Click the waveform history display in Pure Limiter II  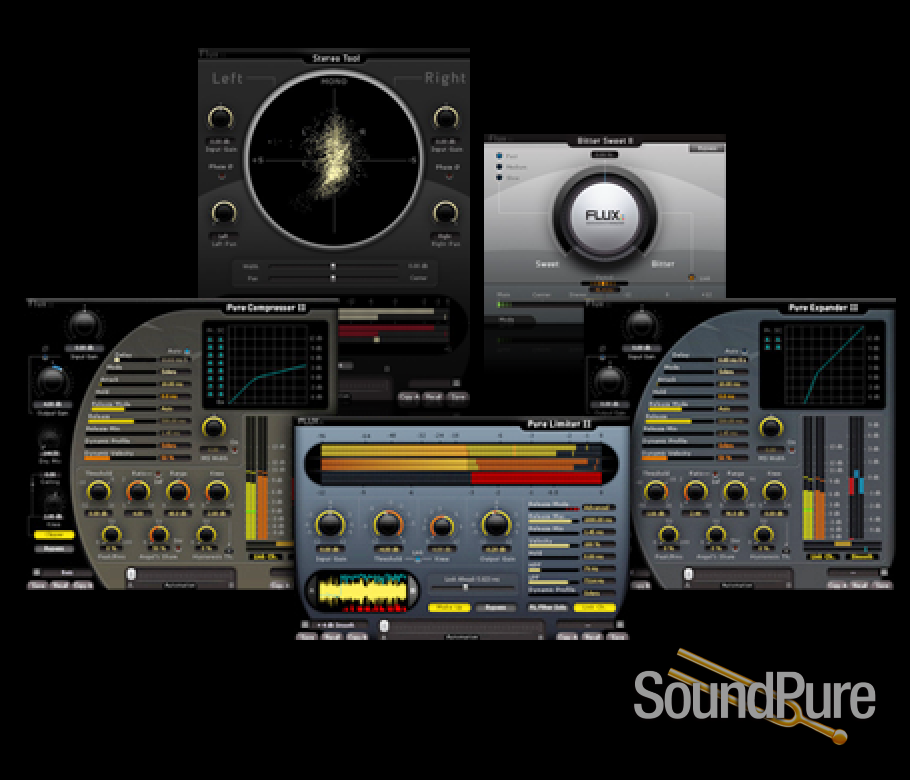(x=363, y=593)
